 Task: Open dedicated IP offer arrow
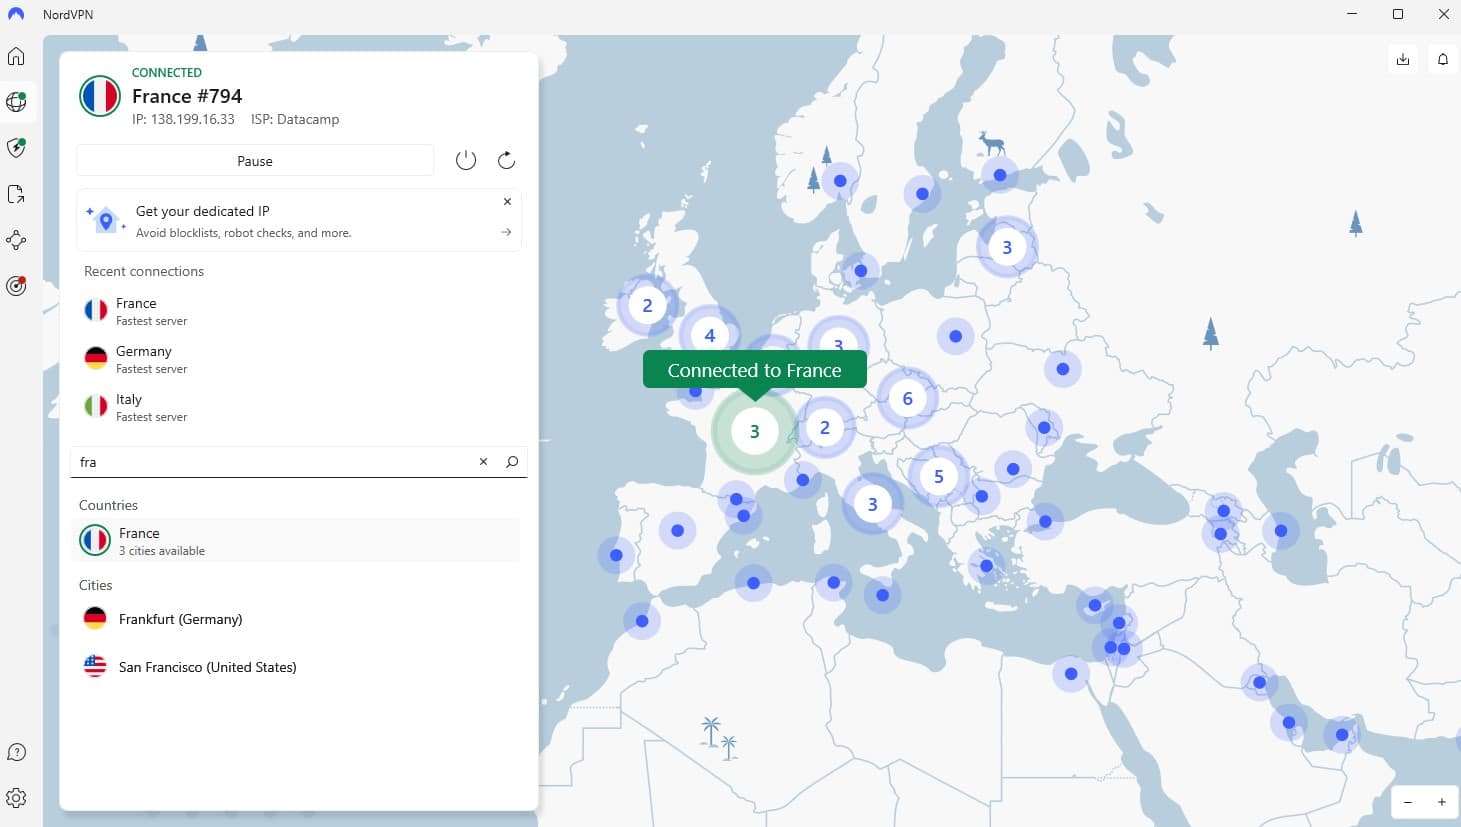pyautogui.click(x=506, y=232)
